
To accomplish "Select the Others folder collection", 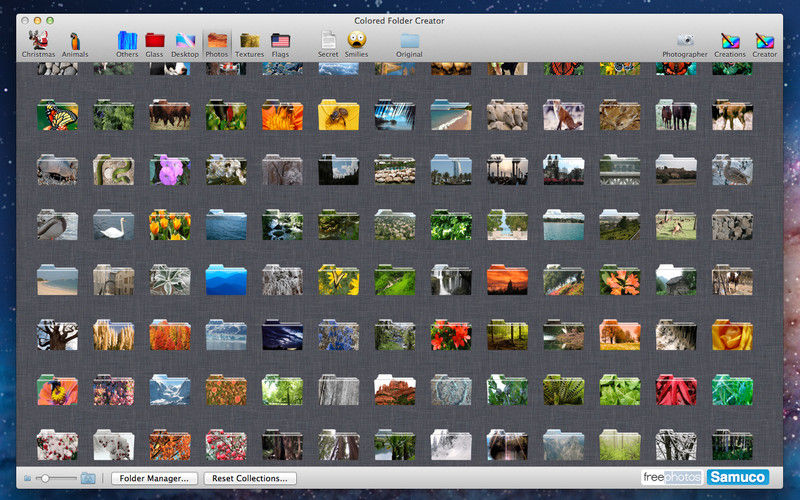I will point(127,44).
